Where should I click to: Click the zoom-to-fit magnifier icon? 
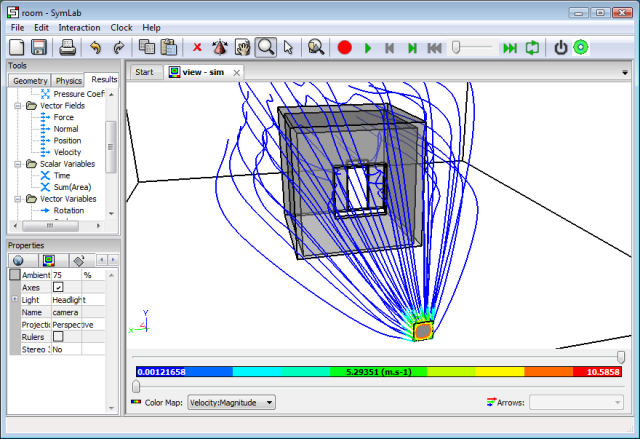click(316, 47)
